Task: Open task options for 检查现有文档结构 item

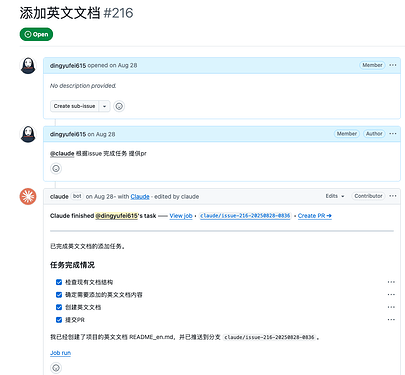Action: pos(391,282)
